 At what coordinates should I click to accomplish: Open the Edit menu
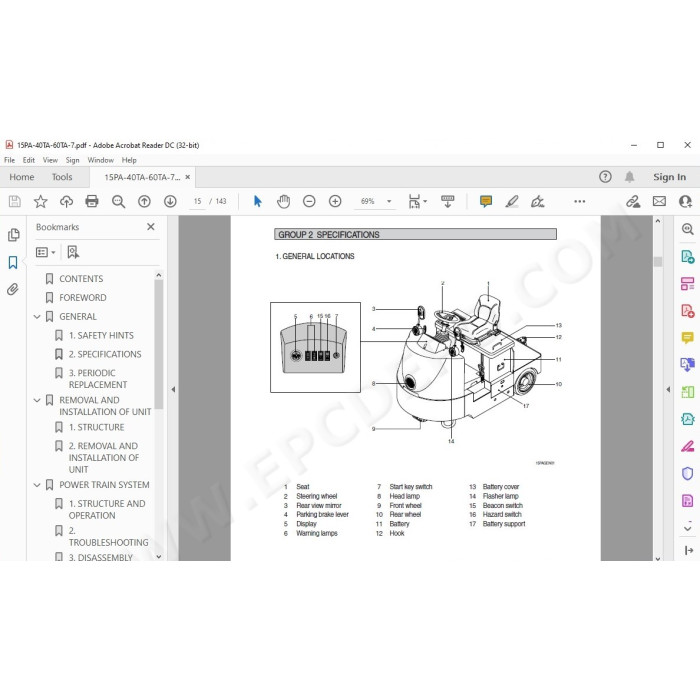[x=29, y=160]
